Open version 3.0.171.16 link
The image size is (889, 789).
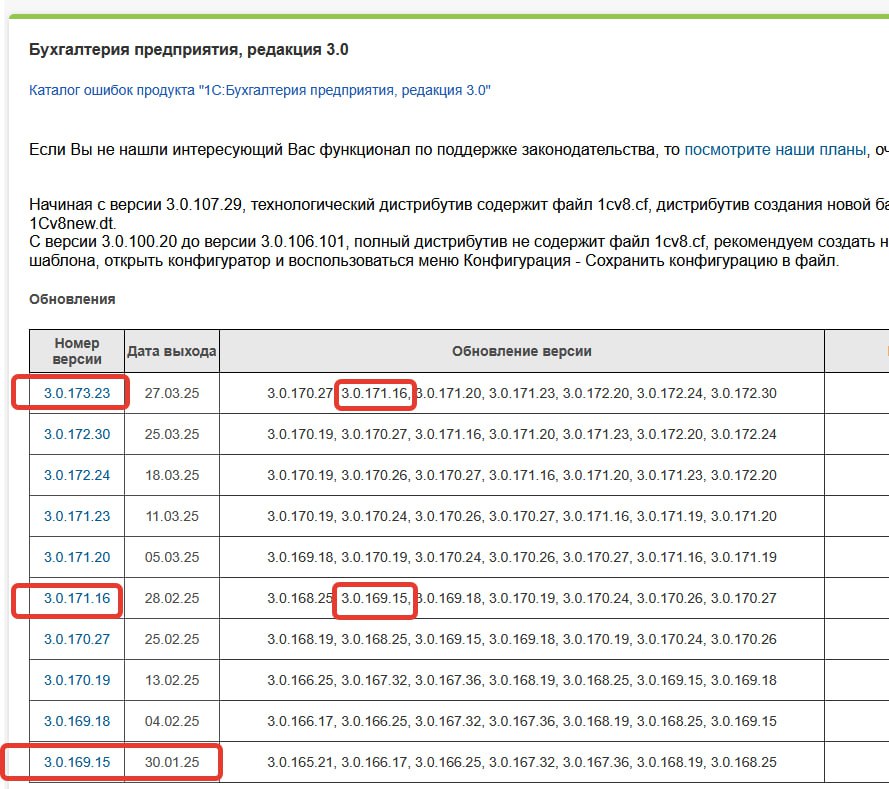point(77,598)
